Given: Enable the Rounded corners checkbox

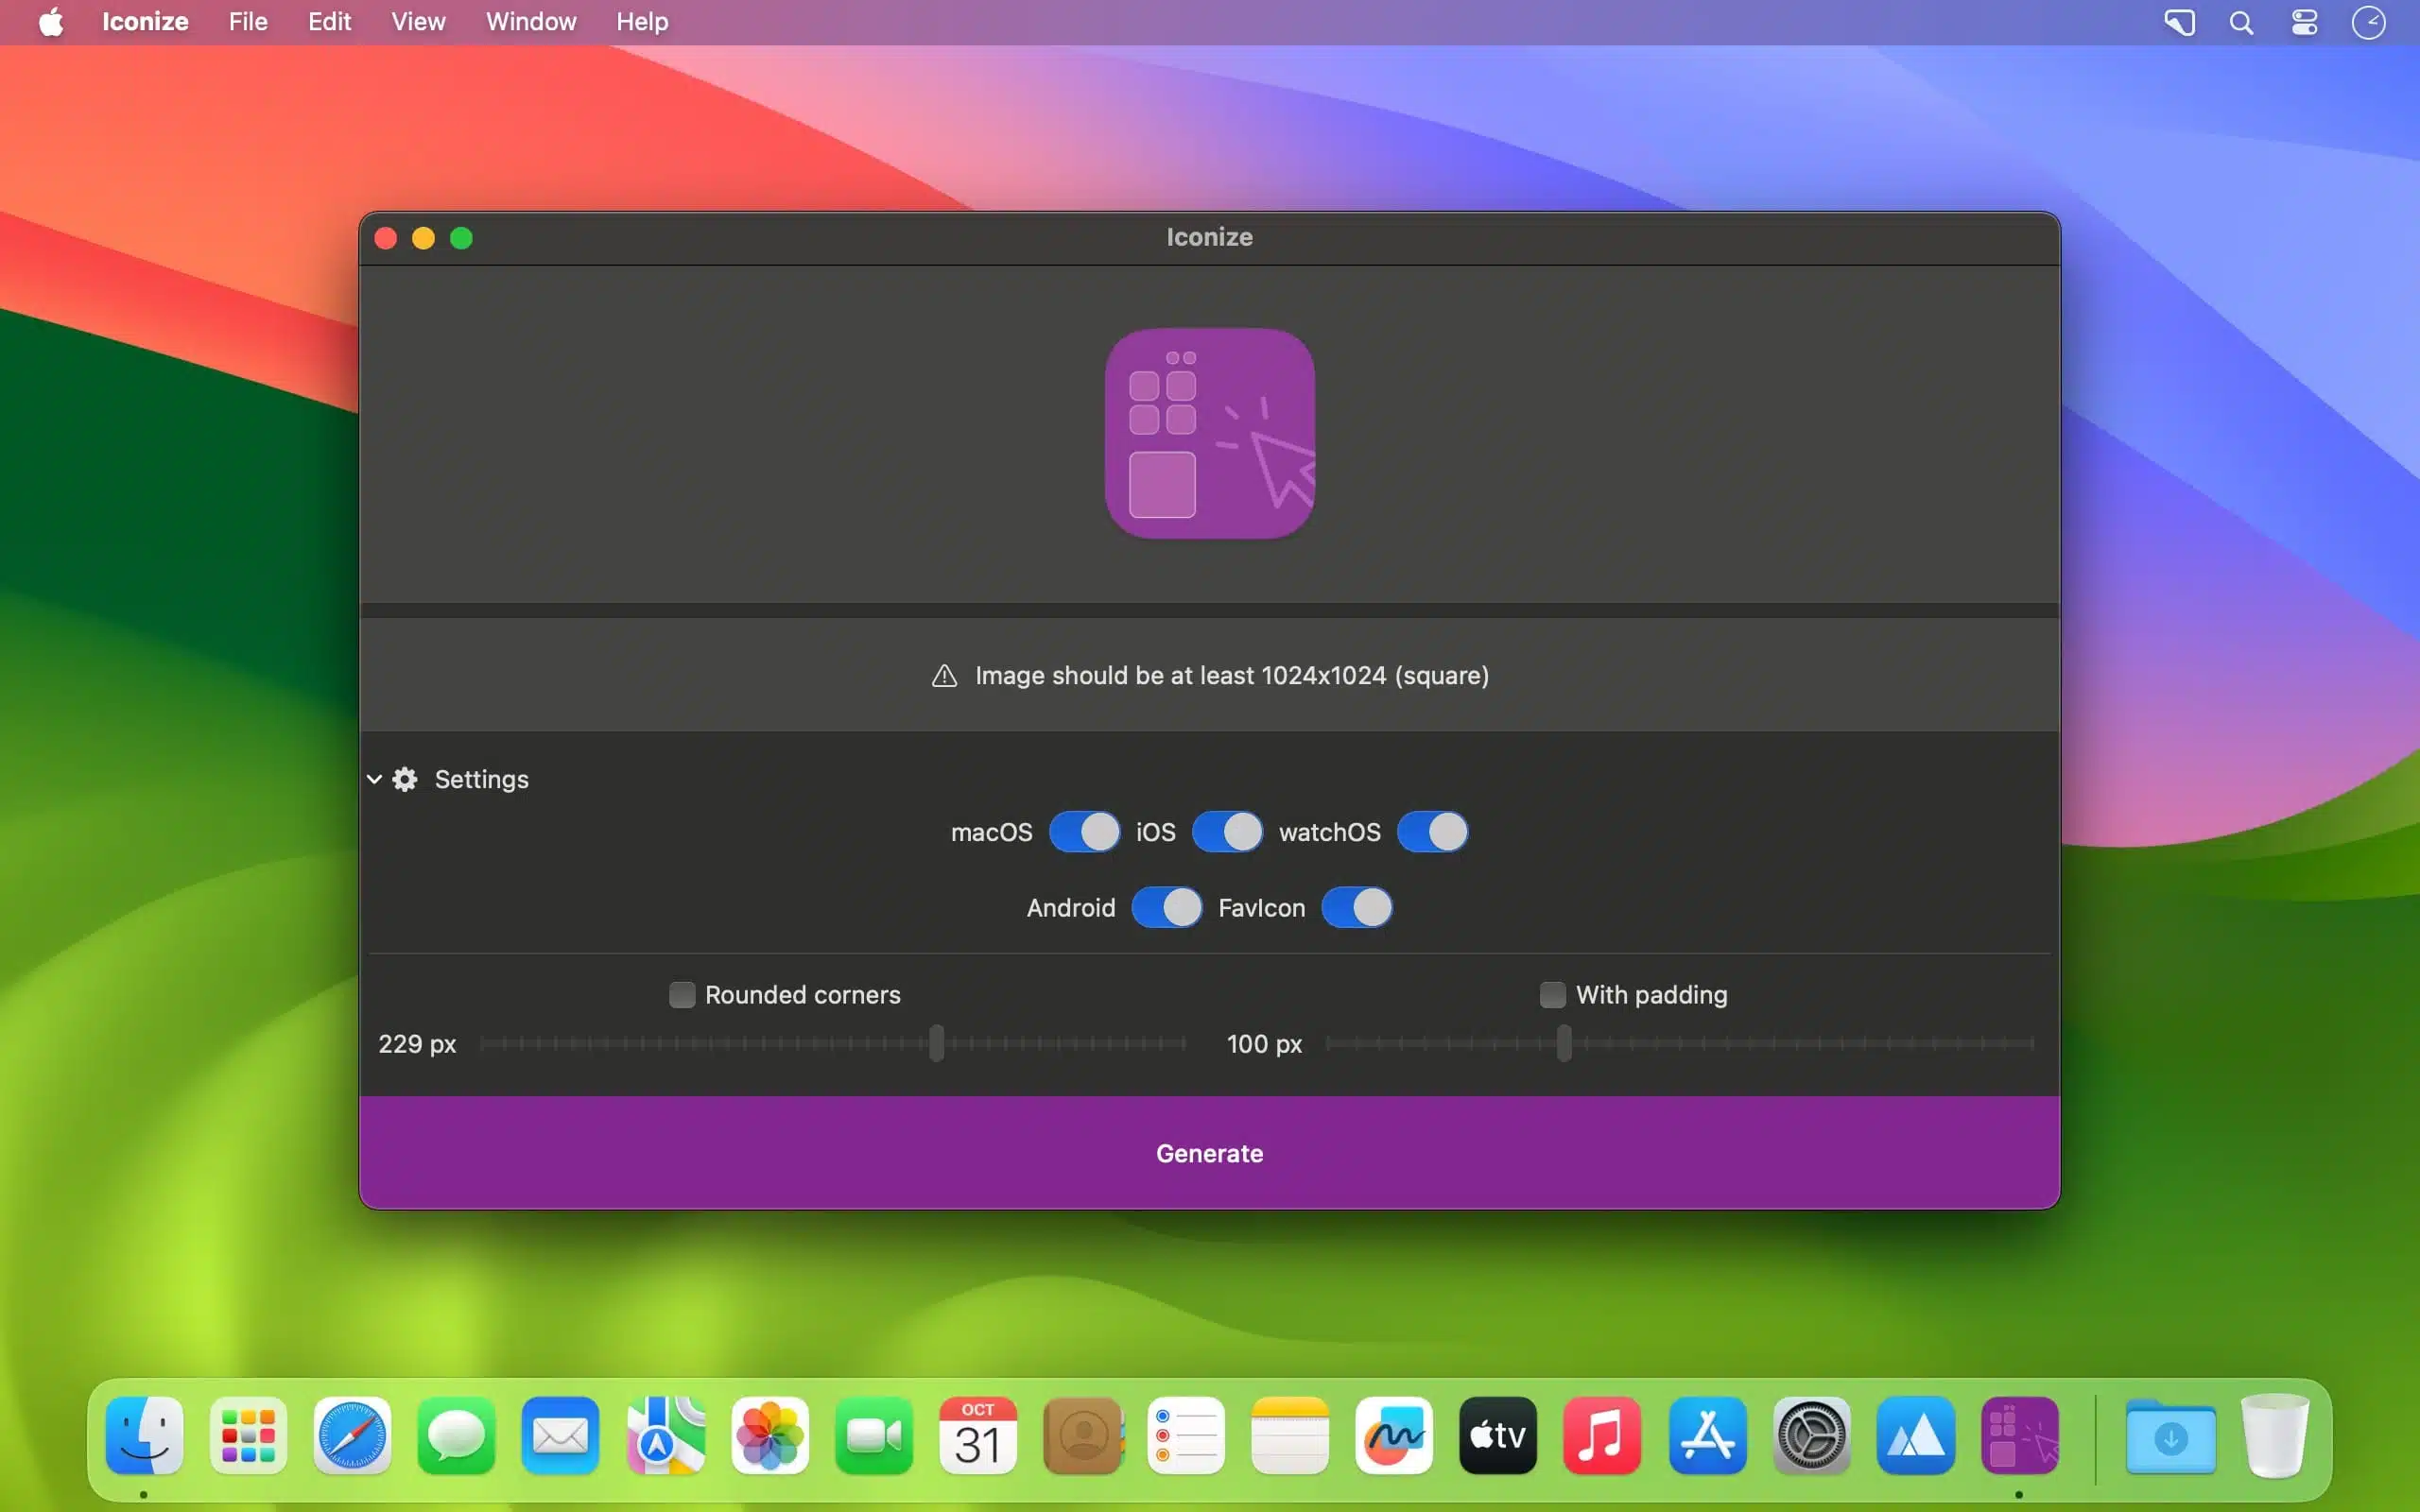Looking at the screenshot, I should pos(682,994).
